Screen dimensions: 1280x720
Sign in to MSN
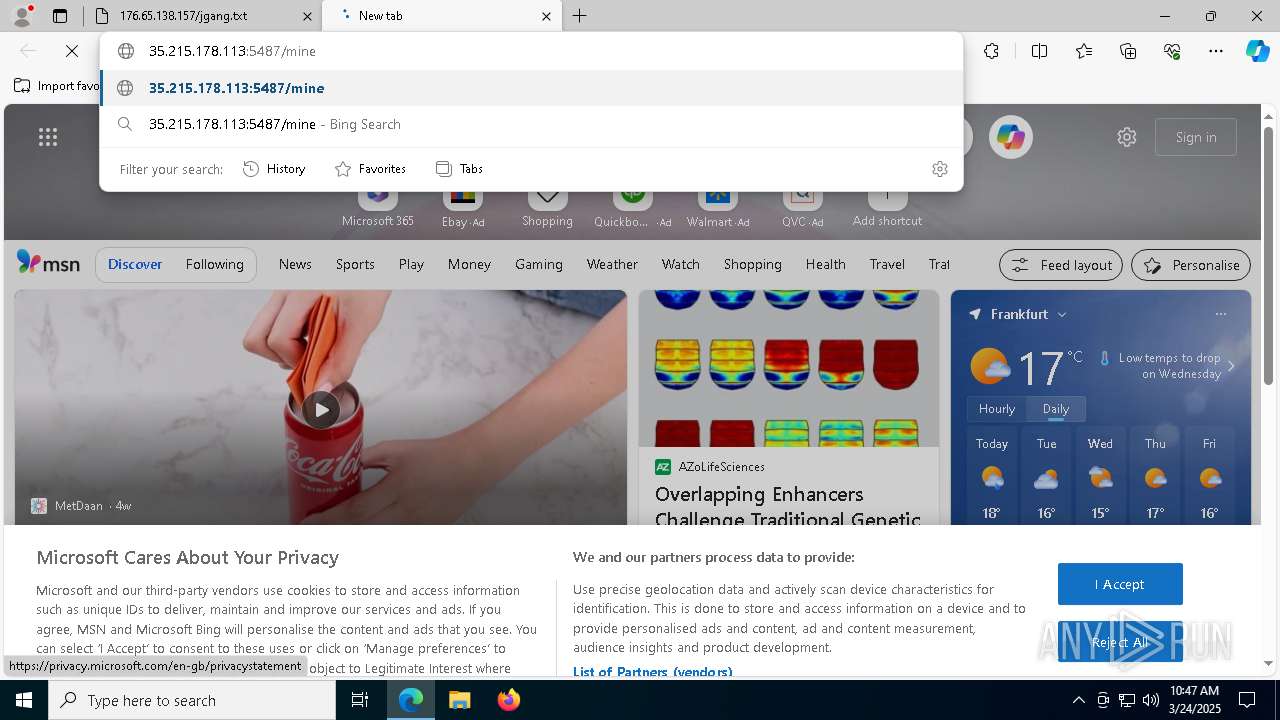[1196, 137]
